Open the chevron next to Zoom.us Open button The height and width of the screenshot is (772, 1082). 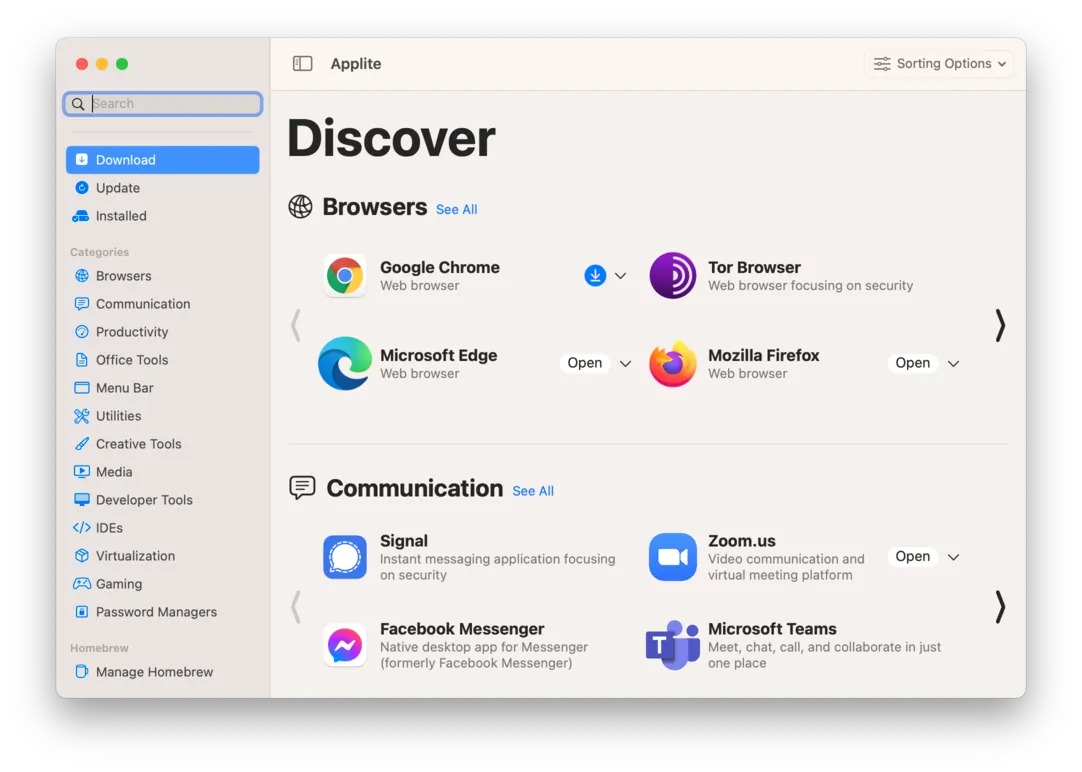click(x=951, y=556)
